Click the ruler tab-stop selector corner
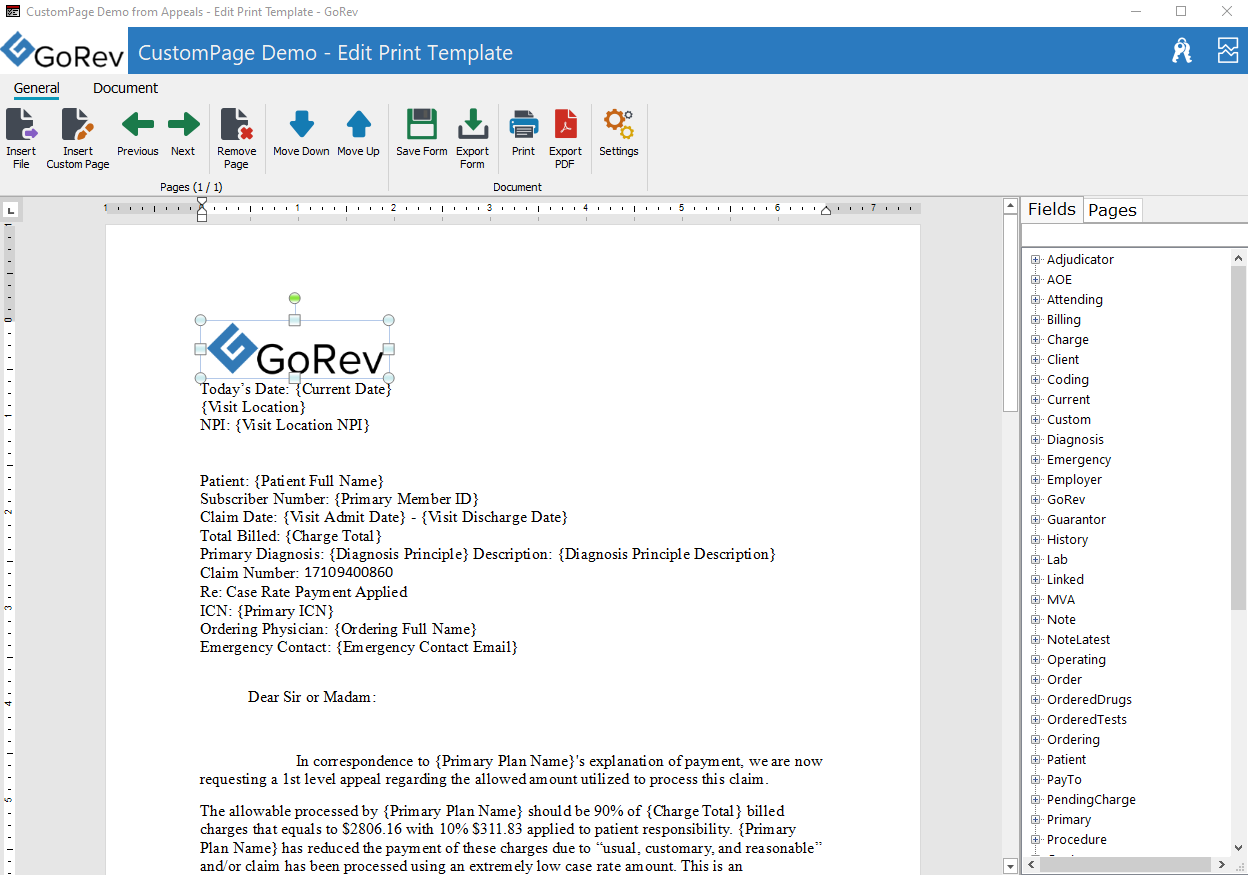 (10, 210)
